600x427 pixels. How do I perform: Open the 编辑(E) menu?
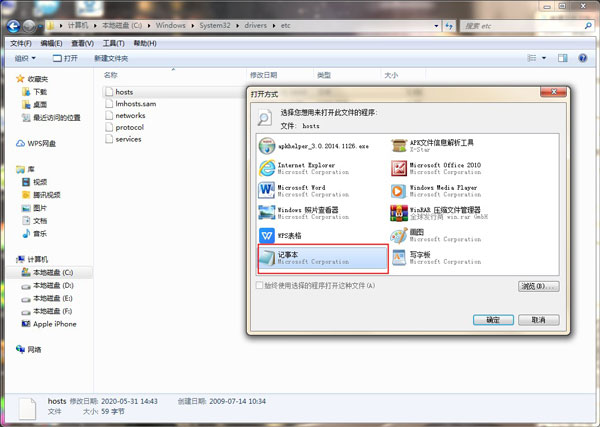click(x=52, y=44)
